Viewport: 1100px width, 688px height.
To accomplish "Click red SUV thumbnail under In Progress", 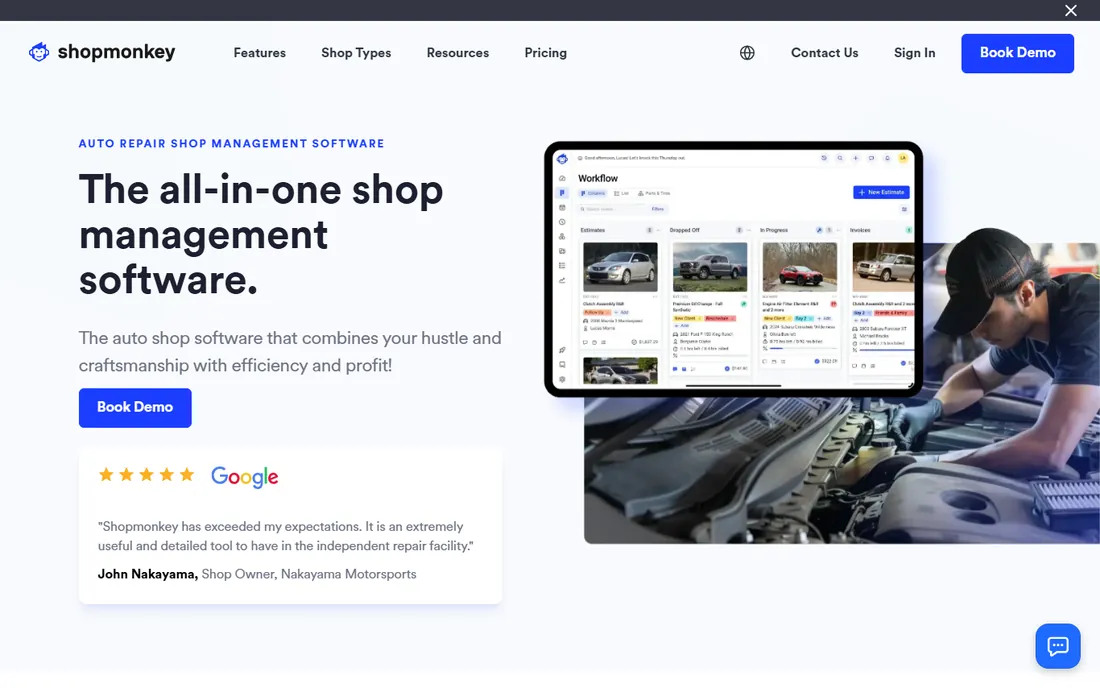I will point(800,267).
